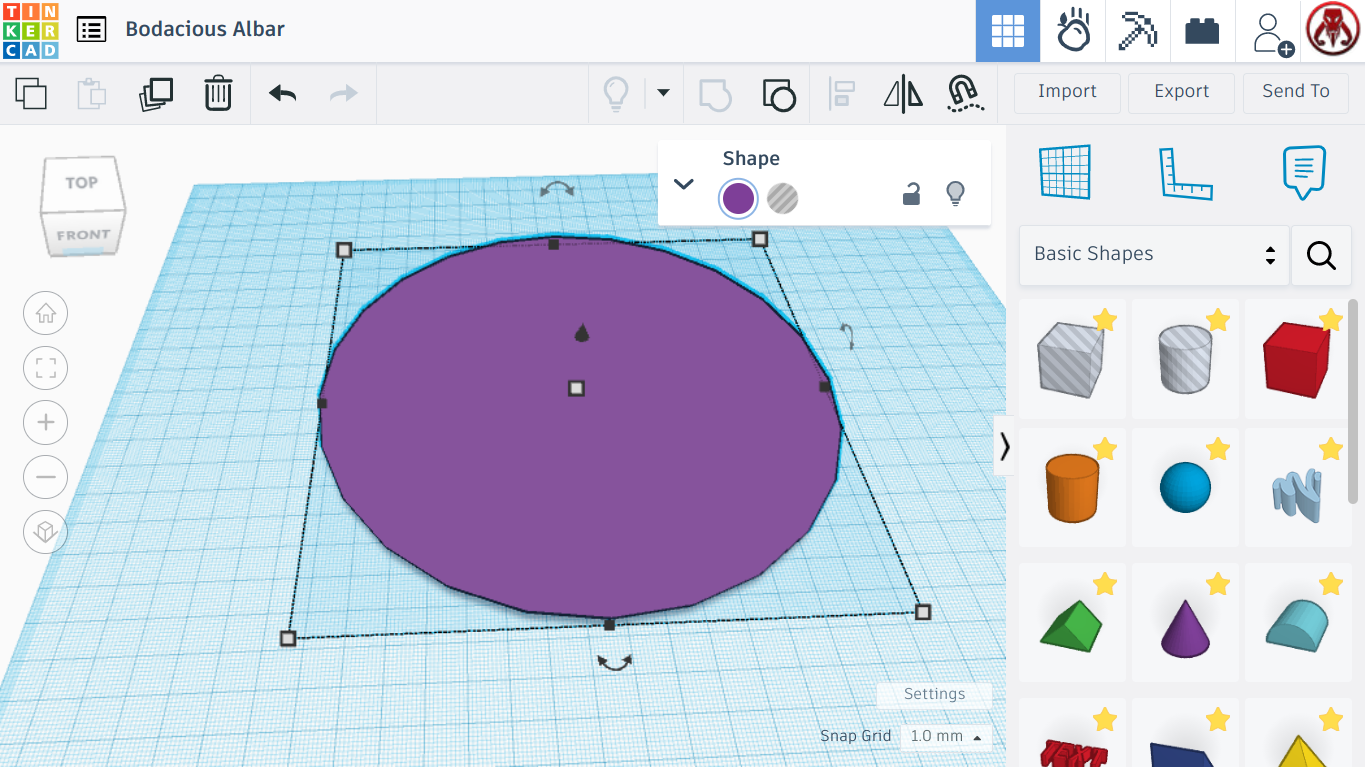Delete selection with trash icon

218,94
